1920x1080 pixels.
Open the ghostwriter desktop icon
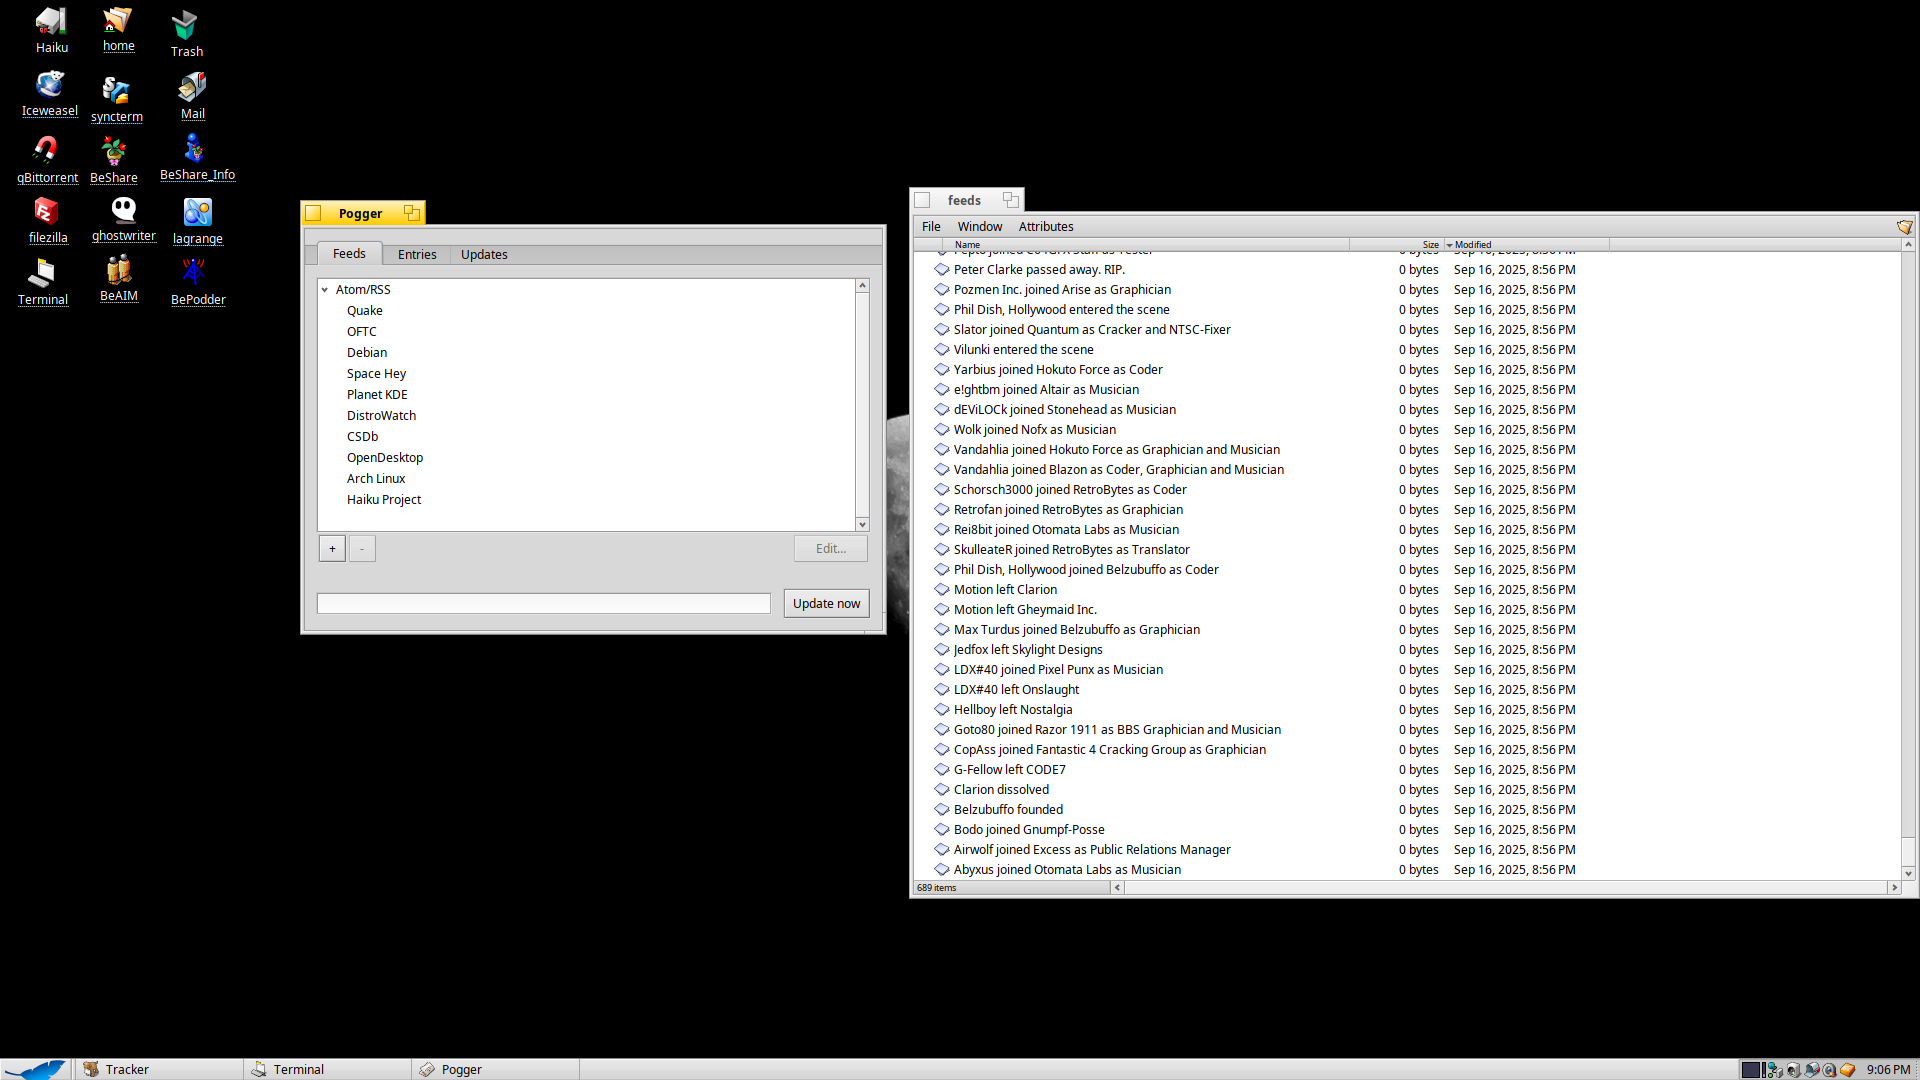123,210
